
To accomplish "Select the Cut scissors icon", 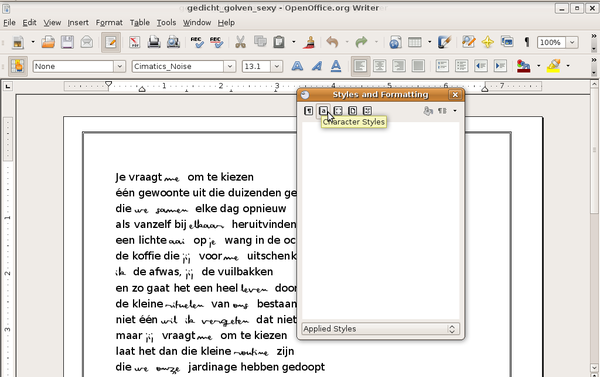I will click(240, 42).
